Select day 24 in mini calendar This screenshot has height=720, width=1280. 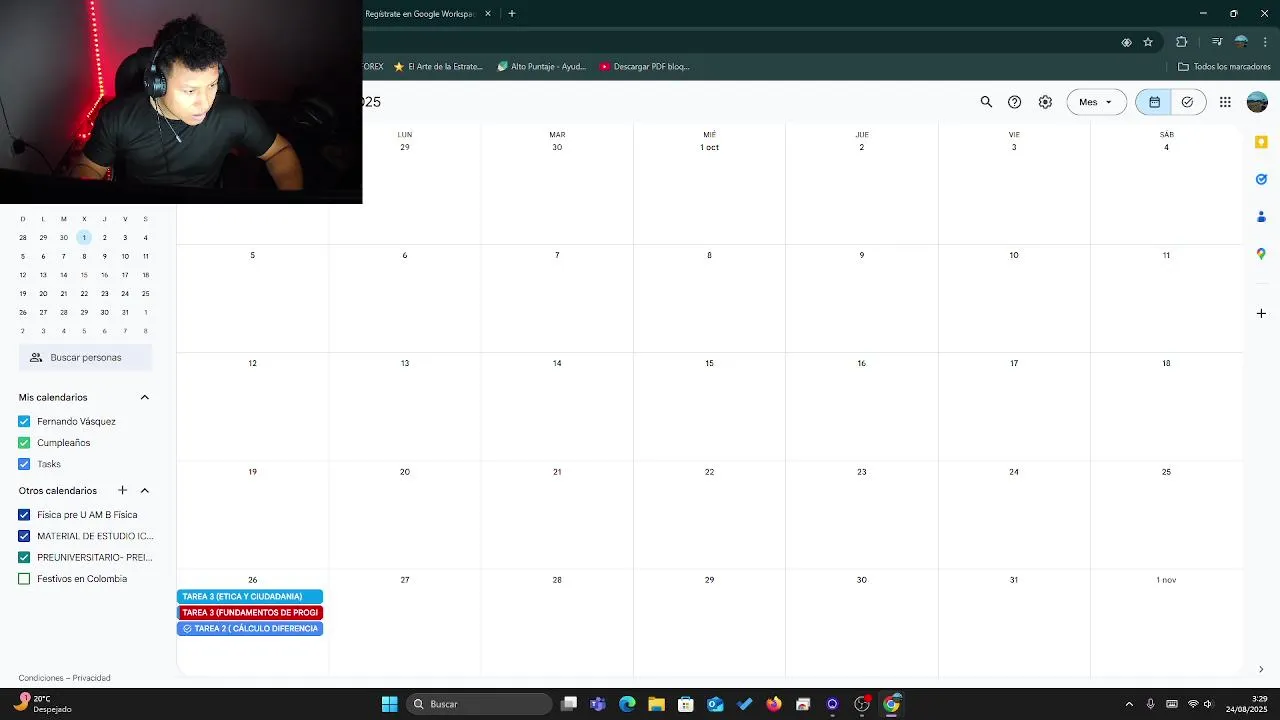[x=125, y=294]
